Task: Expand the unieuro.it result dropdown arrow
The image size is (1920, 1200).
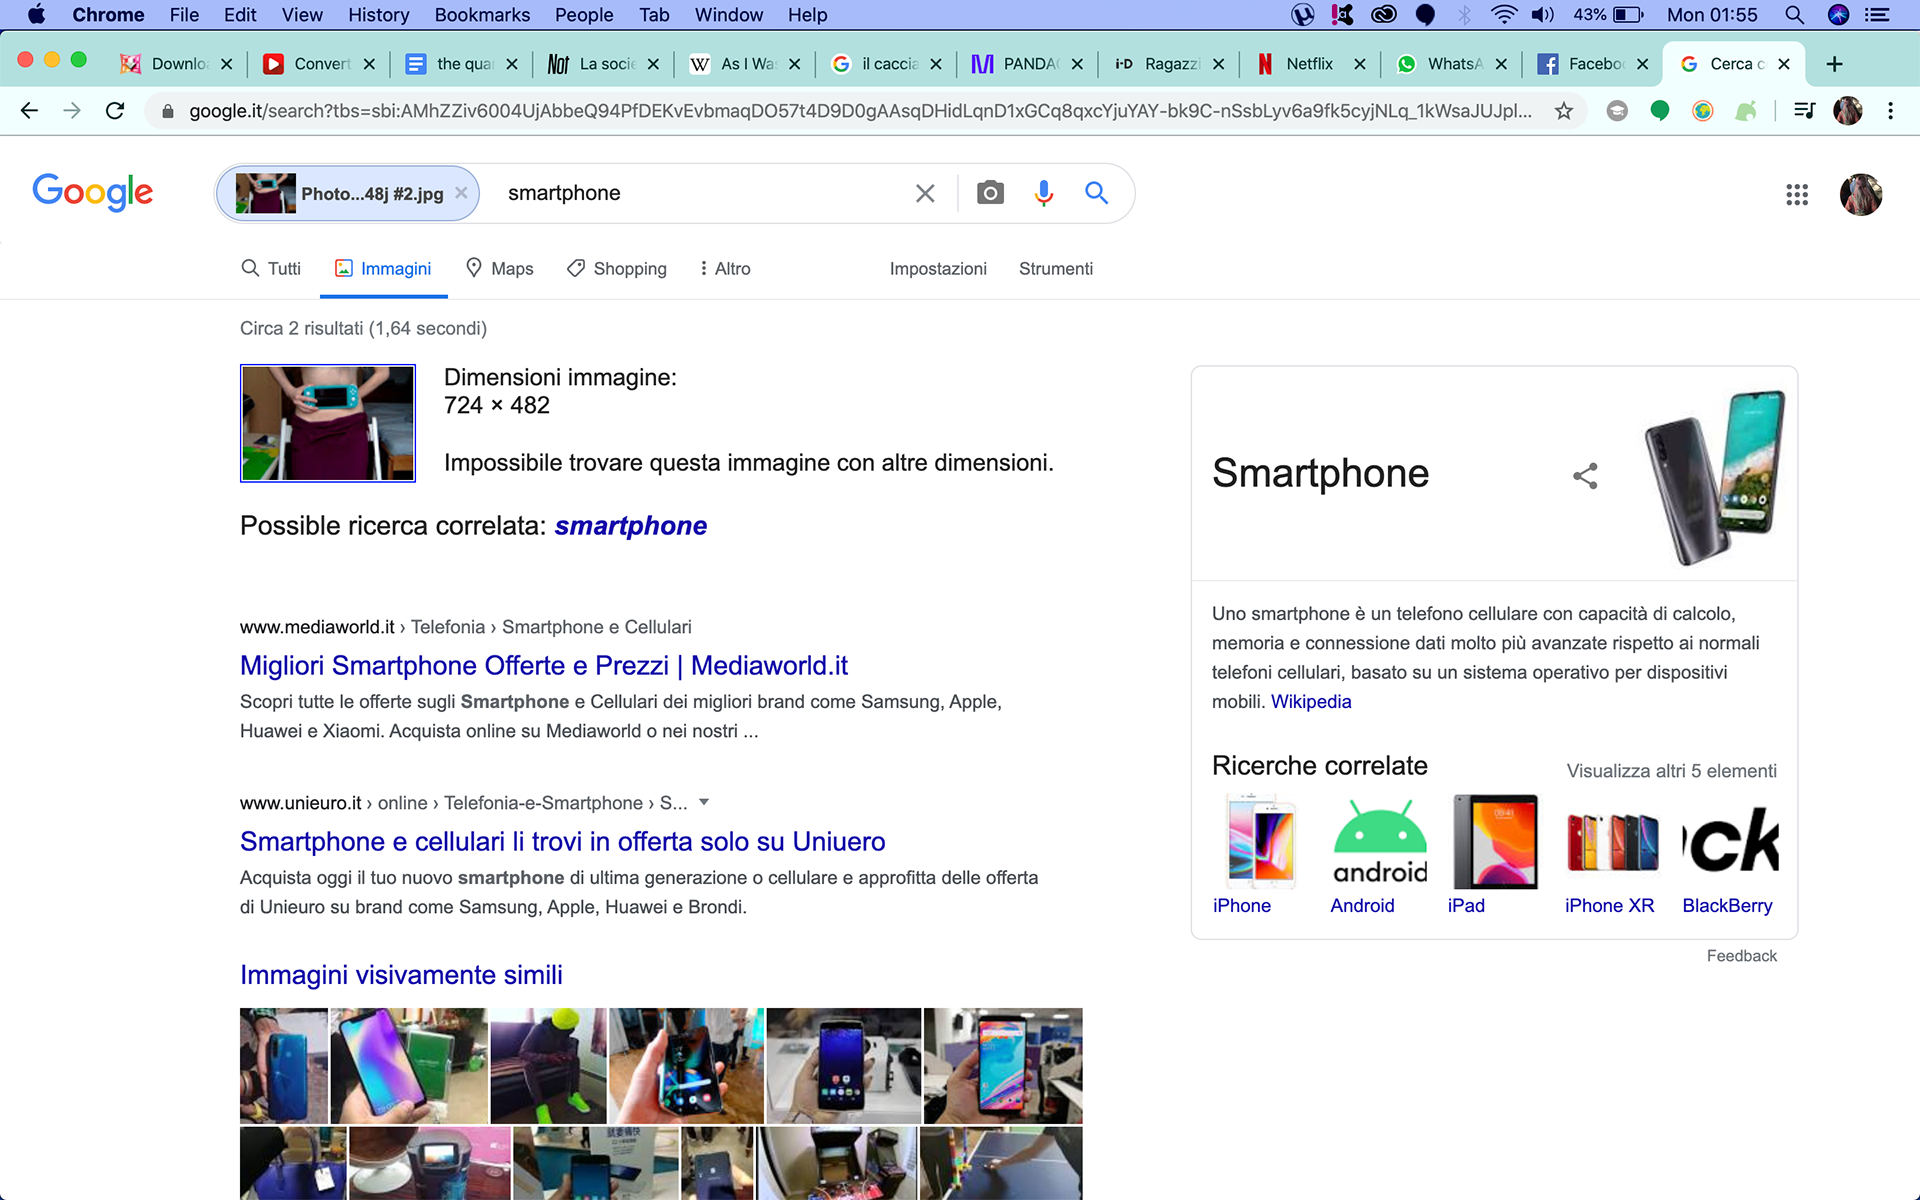Action: point(704,802)
